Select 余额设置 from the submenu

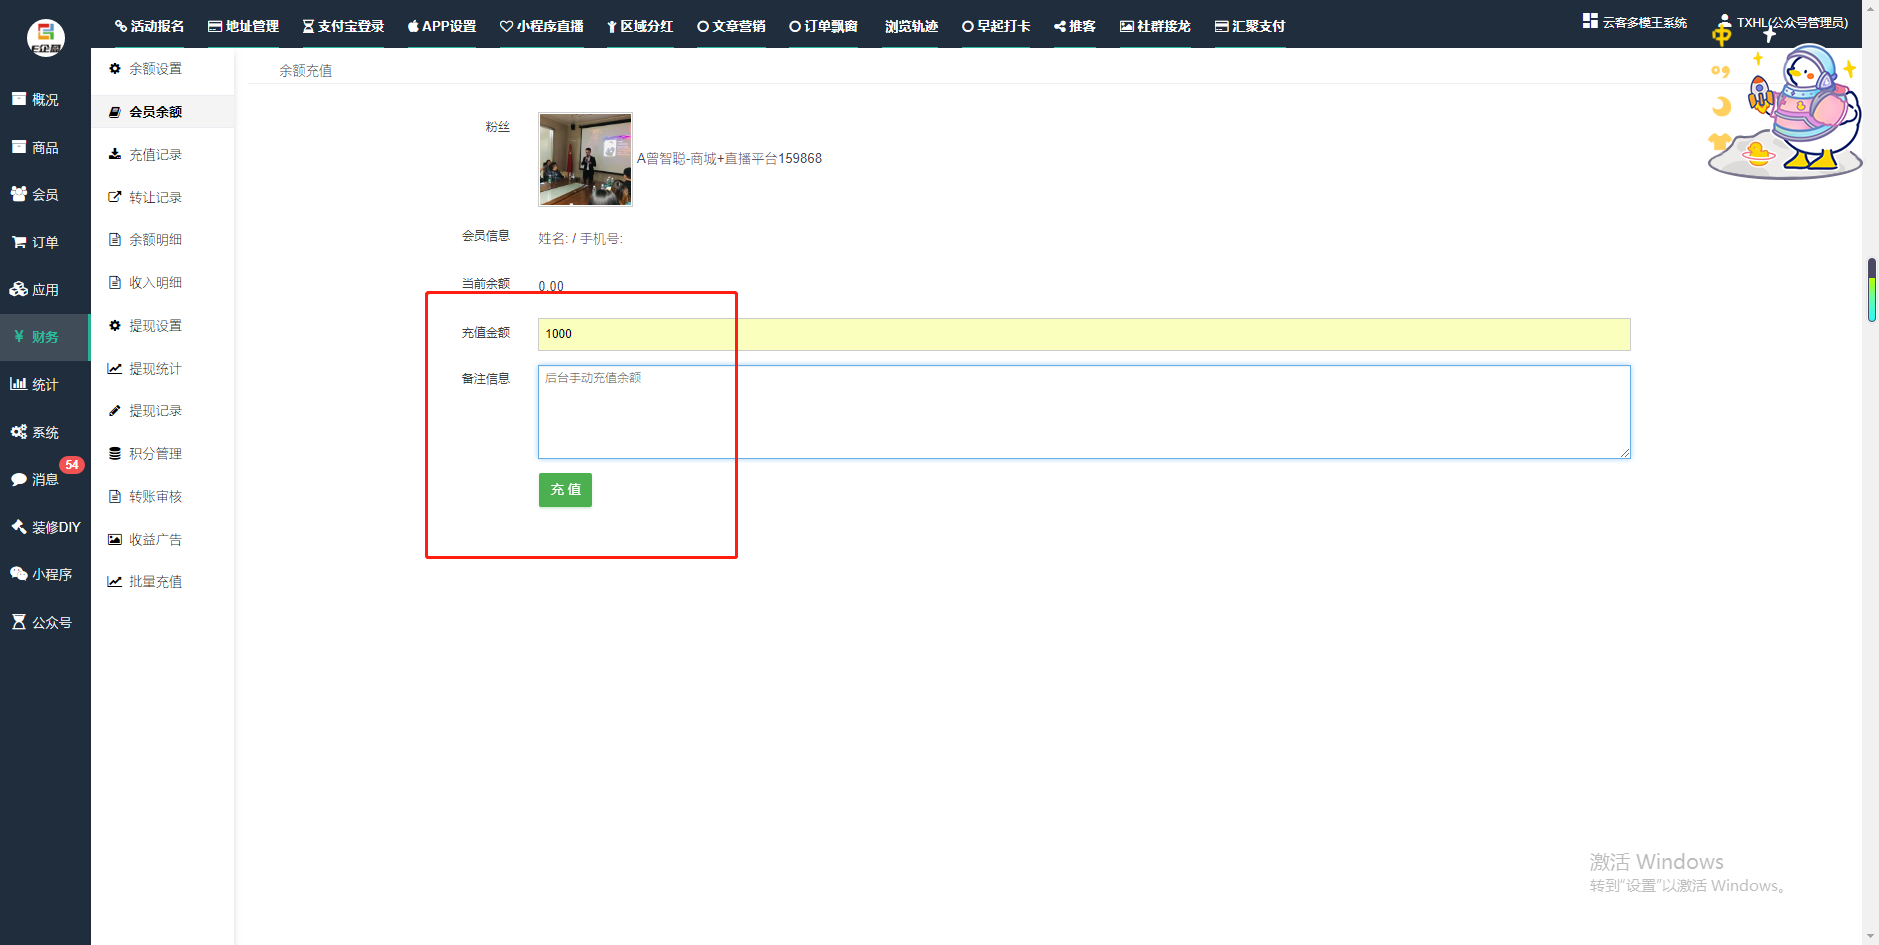coord(155,69)
